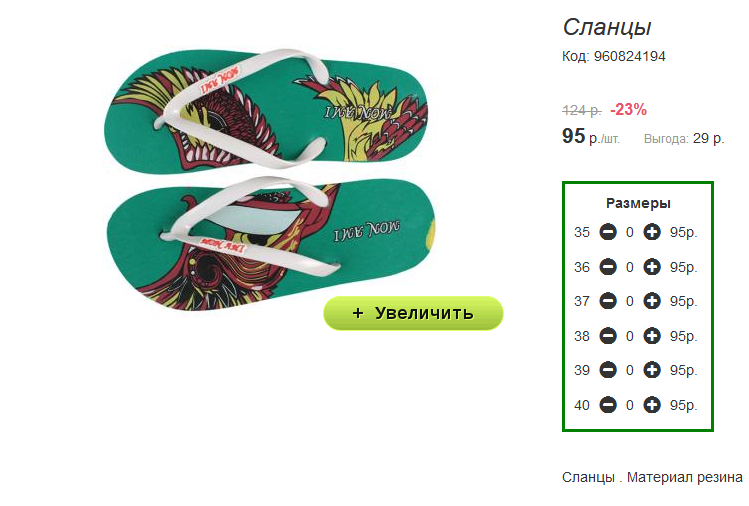Click the -23% discount label
The image size is (749, 506).
click(x=629, y=109)
